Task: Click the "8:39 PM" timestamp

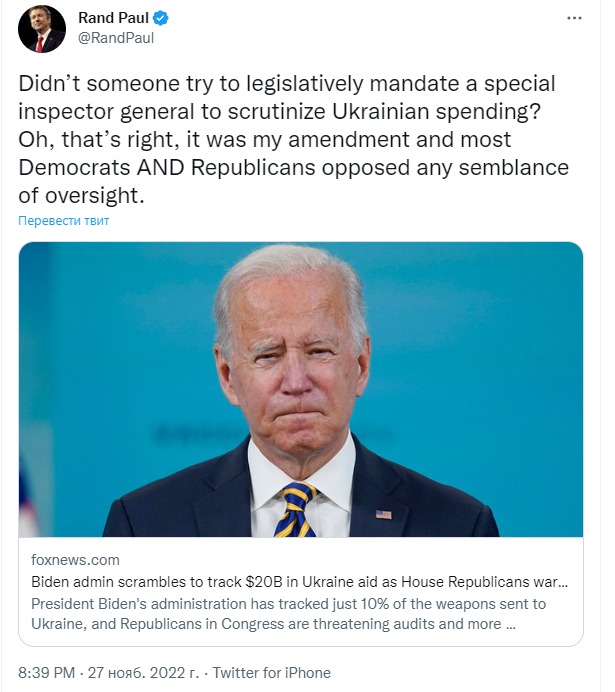Action: coord(47,673)
